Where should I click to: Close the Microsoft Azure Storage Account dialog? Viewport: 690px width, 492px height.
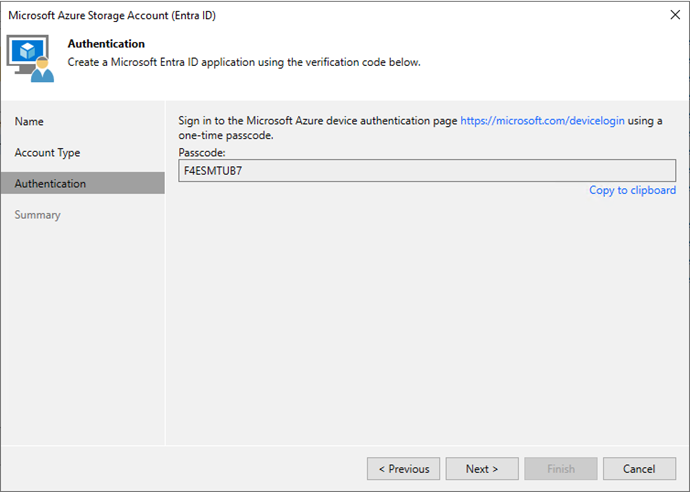coord(675,15)
